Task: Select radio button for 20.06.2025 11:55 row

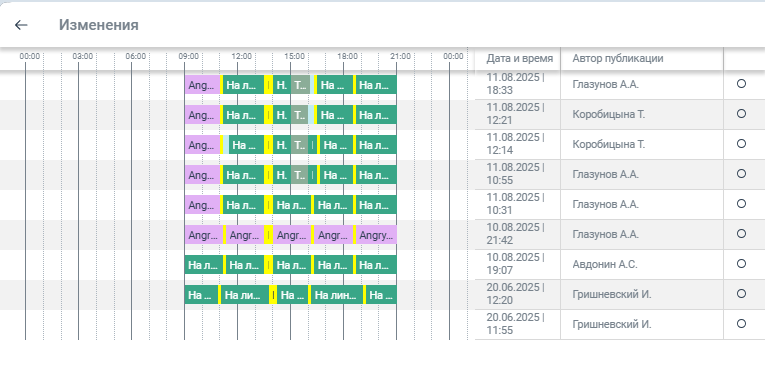Action: (x=741, y=324)
